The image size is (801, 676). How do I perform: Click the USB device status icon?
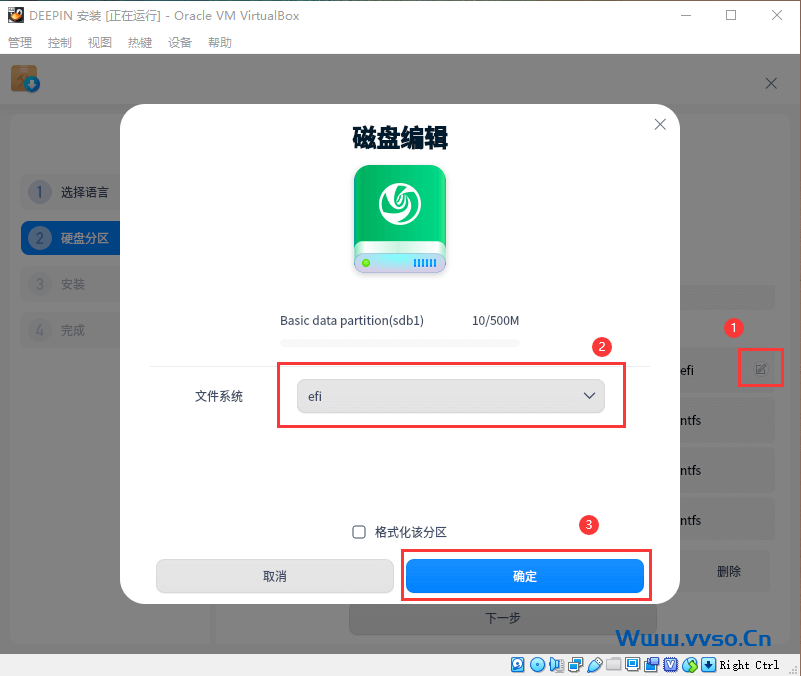pos(594,664)
